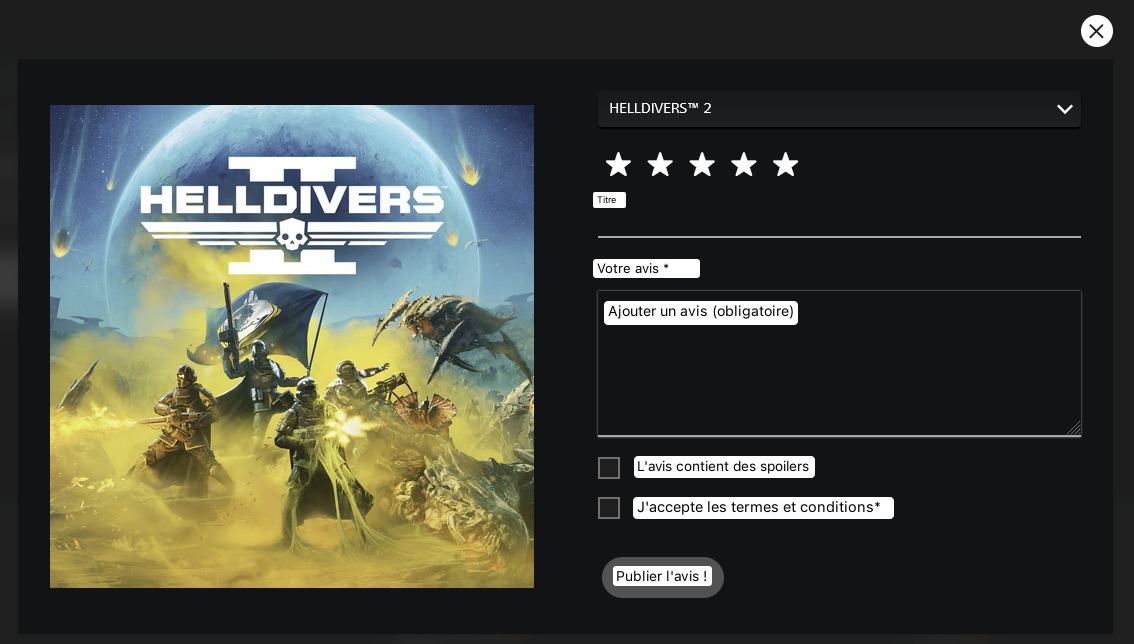
Task: Click the 'Titre' field label
Action: [x=608, y=200]
